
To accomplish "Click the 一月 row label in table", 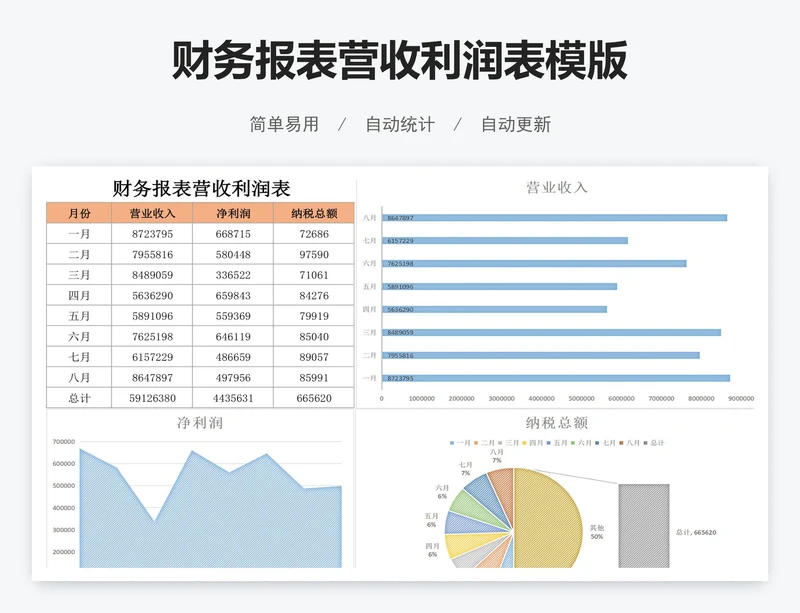I will coord(79,234).
